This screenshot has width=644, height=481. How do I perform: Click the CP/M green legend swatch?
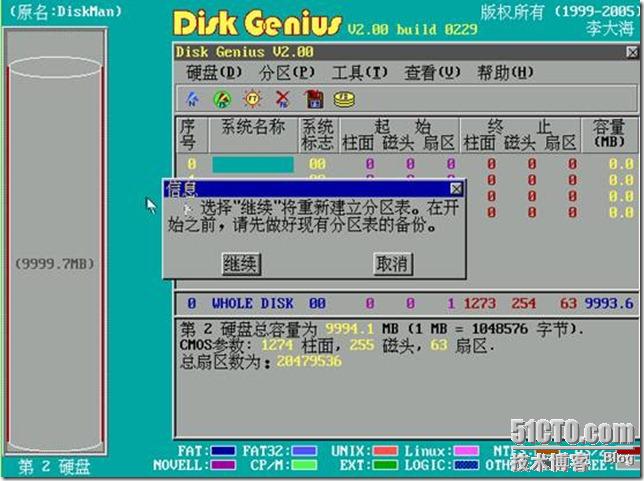pyautogui.click(x=304, y=465)
